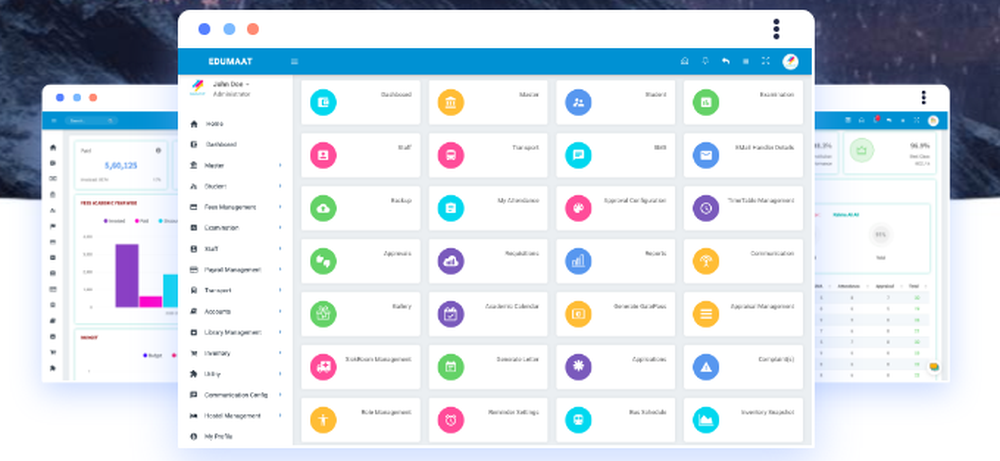Open three-dot menu of front window
The image size is (1000, 461).
[x=776, y=29]
